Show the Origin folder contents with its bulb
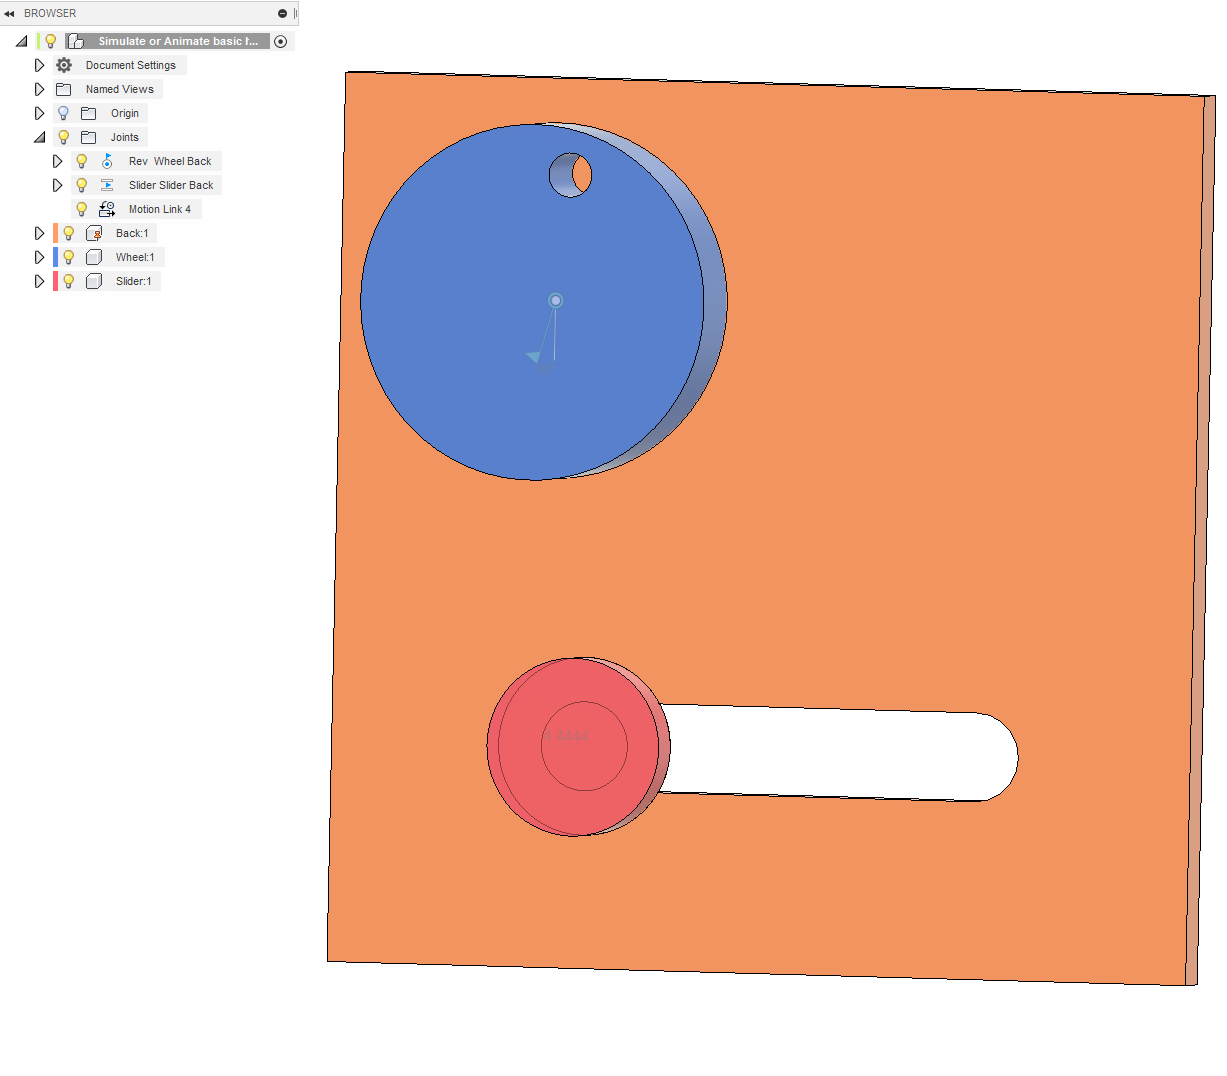 (x=62, y=112)
